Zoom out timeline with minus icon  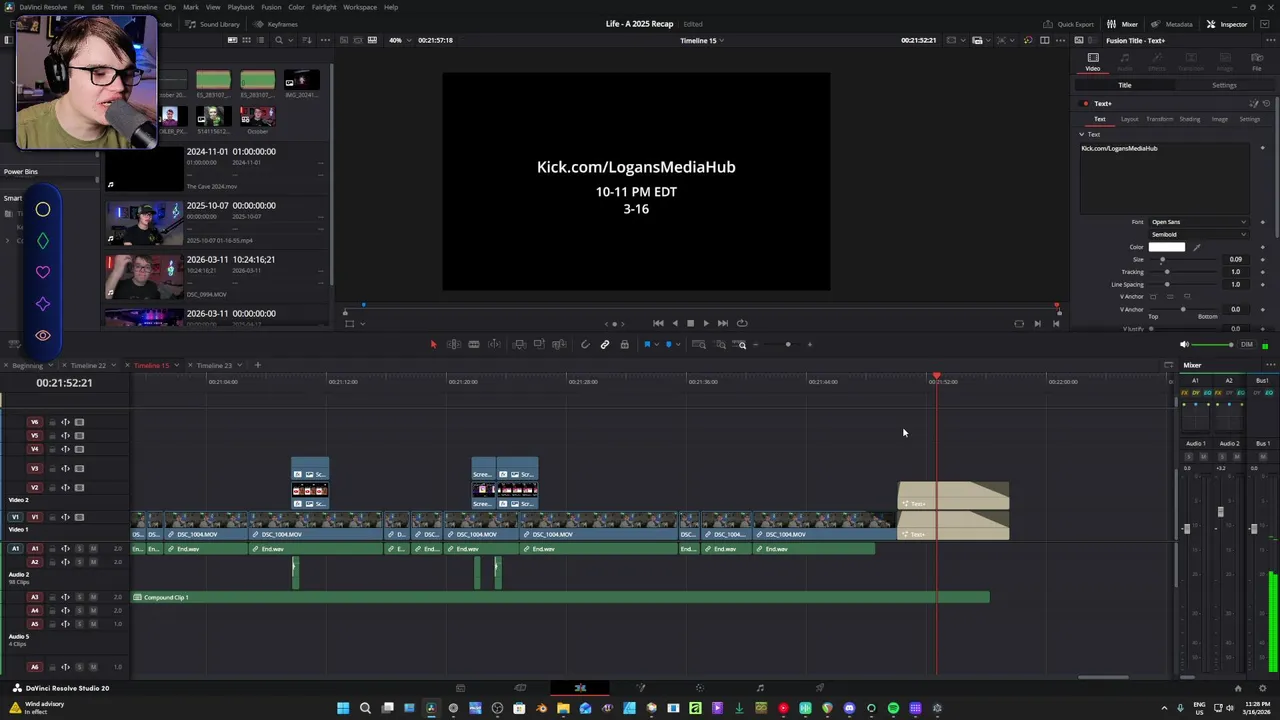click(756, 344)
